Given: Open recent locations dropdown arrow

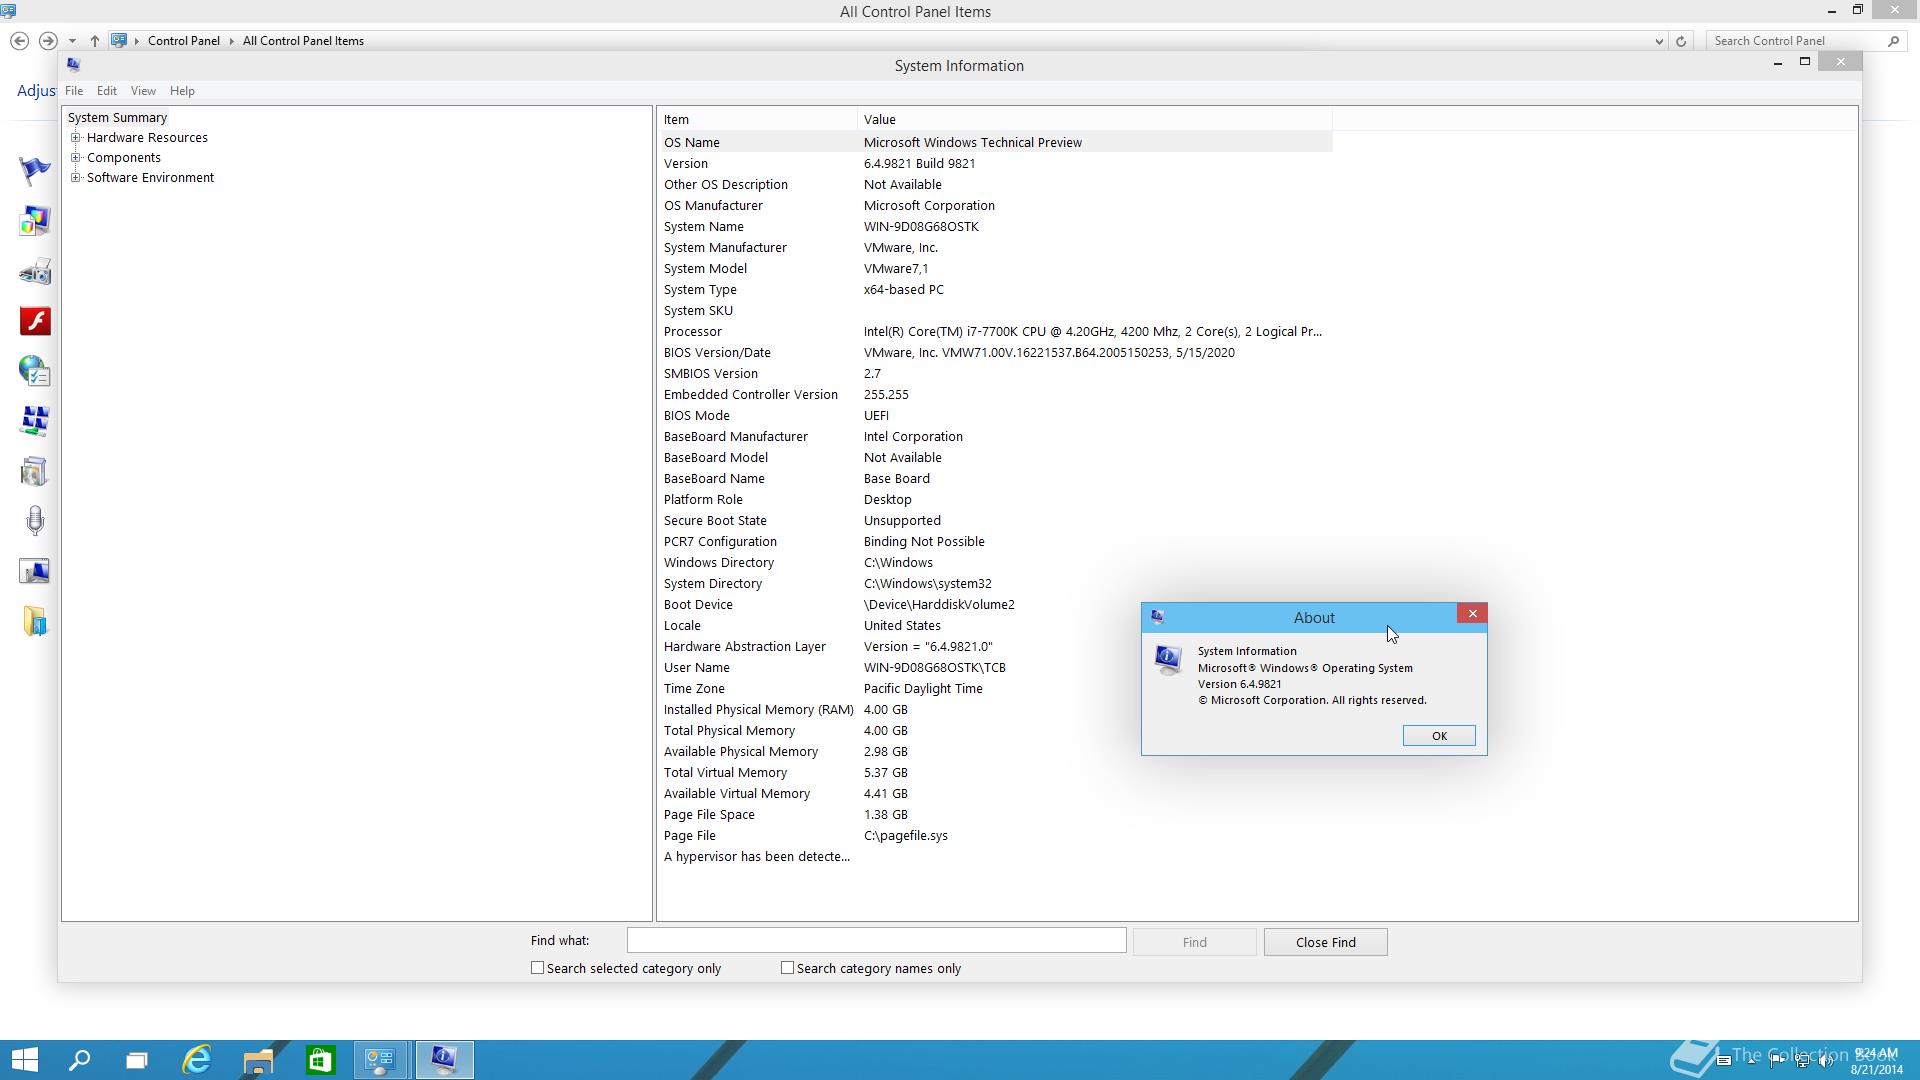Looking at the screenshot, I should point(72,41).
